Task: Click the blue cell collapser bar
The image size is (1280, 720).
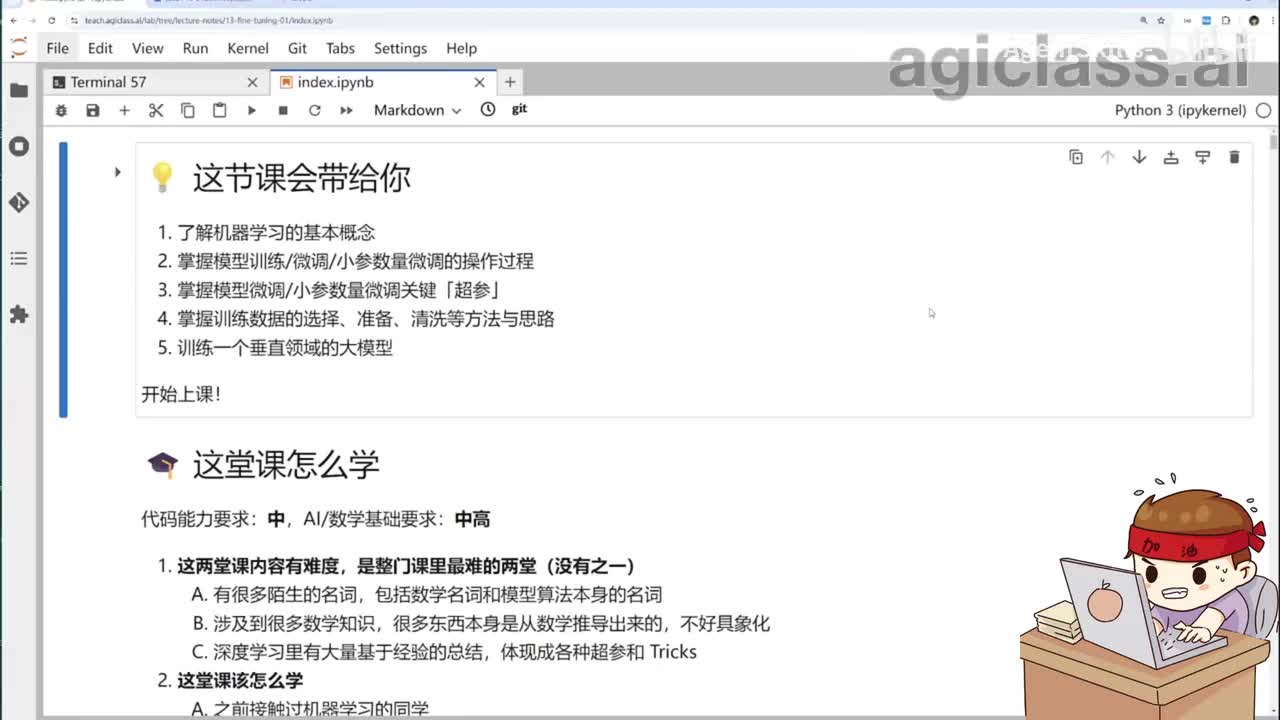Action: [x=63, y=279]
